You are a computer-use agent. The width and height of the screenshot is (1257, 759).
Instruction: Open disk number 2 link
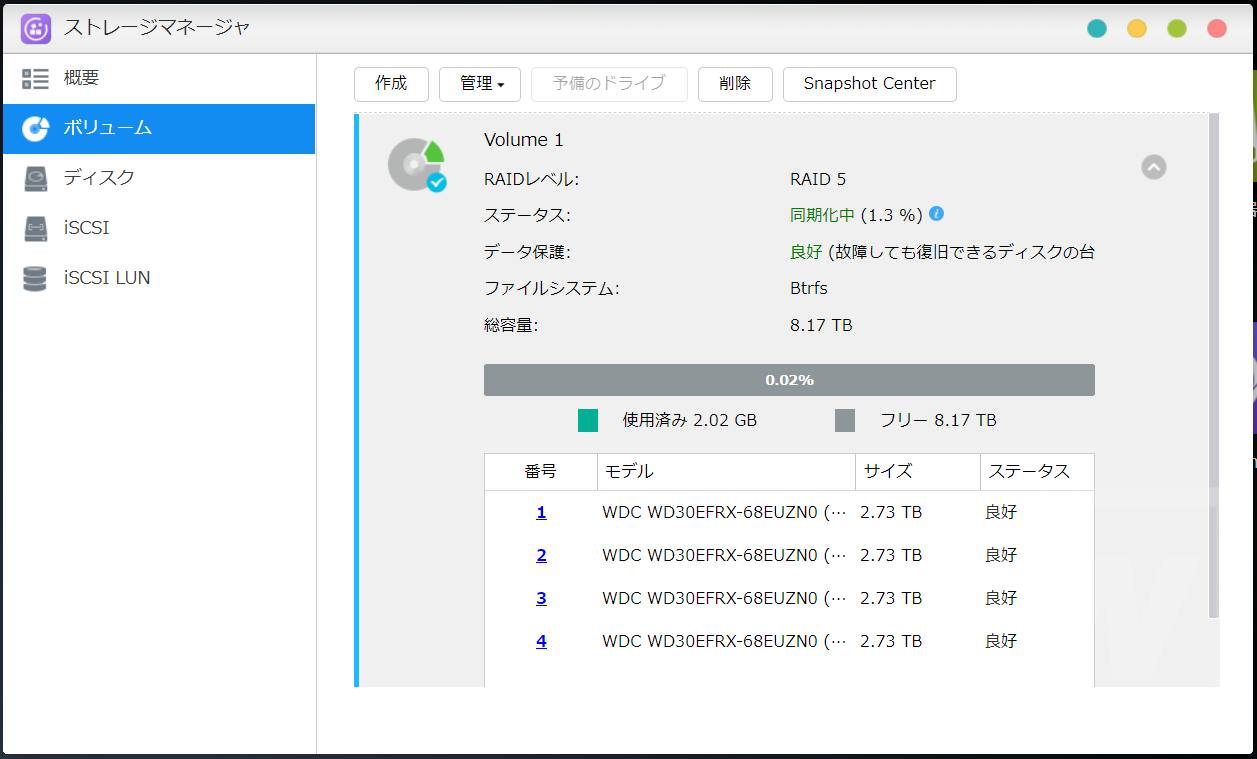541,555
